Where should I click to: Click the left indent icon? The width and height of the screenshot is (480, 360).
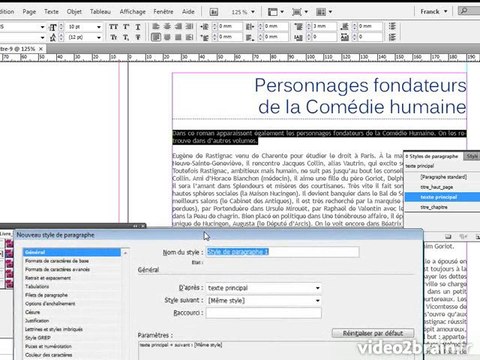pos(205,27)
